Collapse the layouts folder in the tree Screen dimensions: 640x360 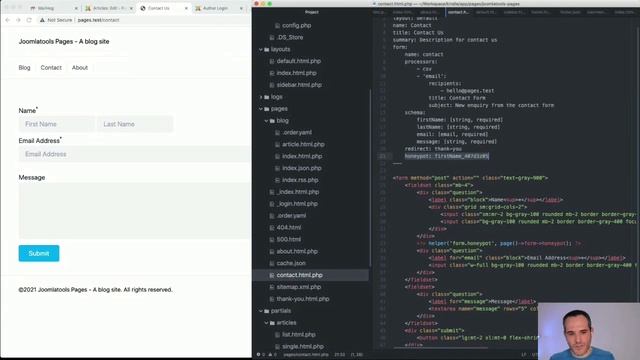pos(261,49)
